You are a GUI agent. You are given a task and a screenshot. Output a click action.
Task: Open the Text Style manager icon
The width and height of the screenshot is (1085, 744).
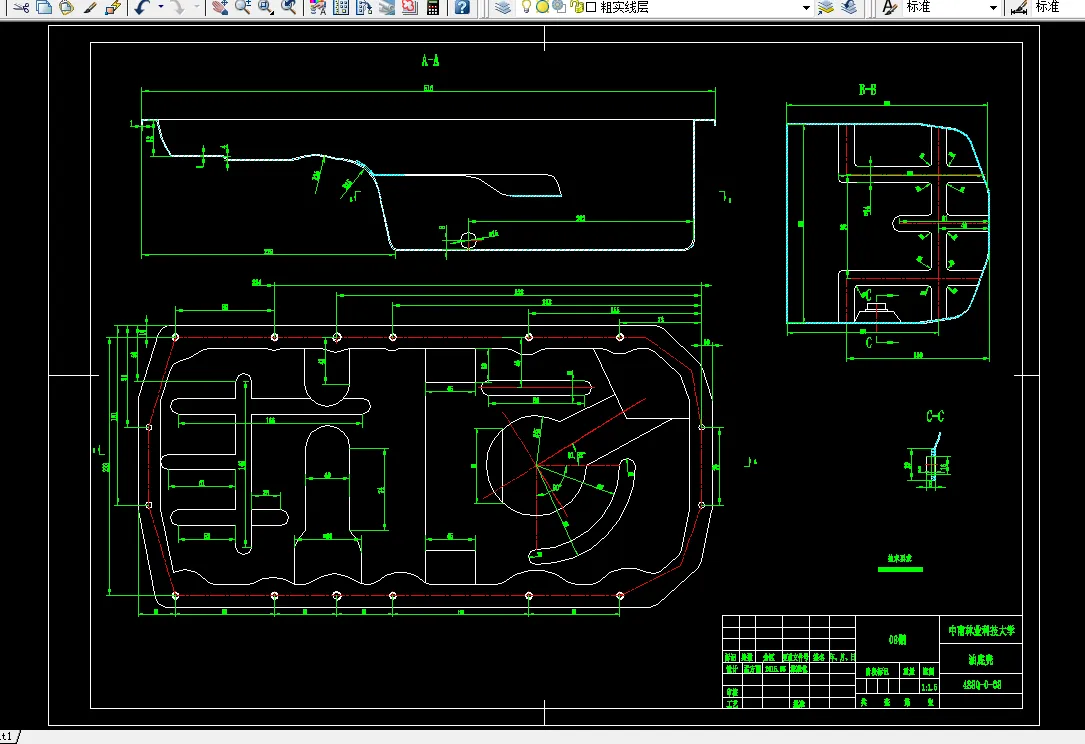pos(889,8)
